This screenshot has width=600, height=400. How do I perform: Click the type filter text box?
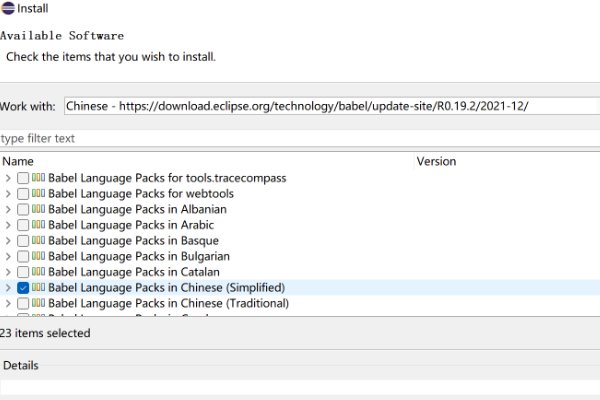[x=300, y=138]
